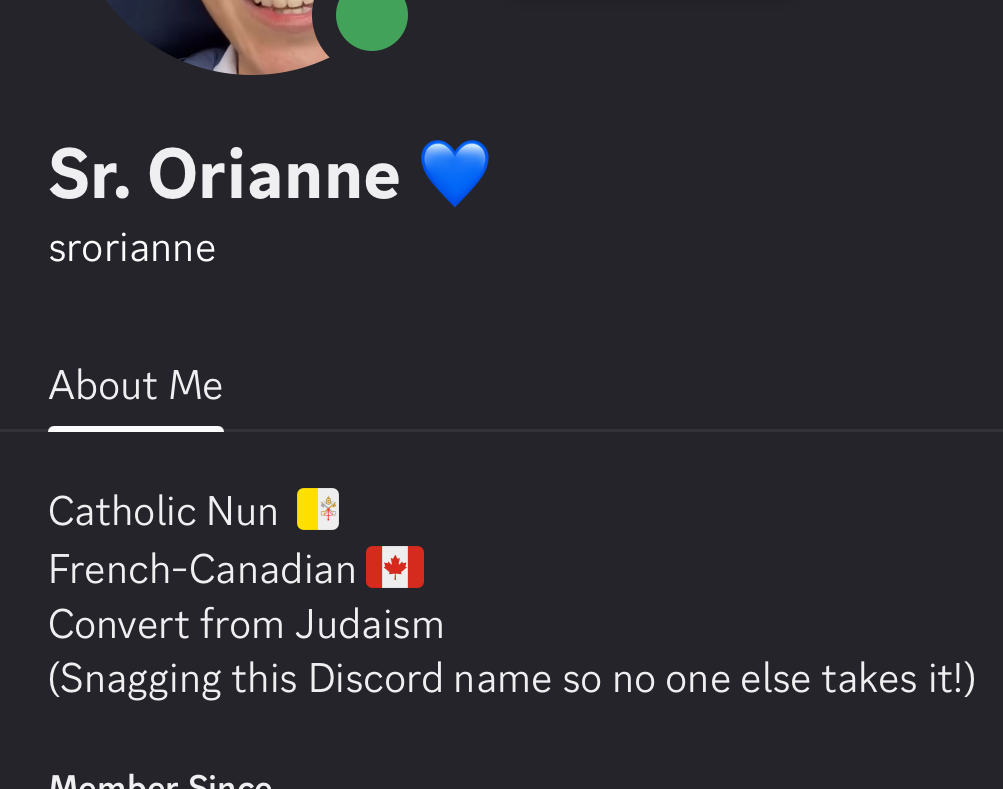
Task: Click the display name Sr. Orianne
Action: pos(225,174)
